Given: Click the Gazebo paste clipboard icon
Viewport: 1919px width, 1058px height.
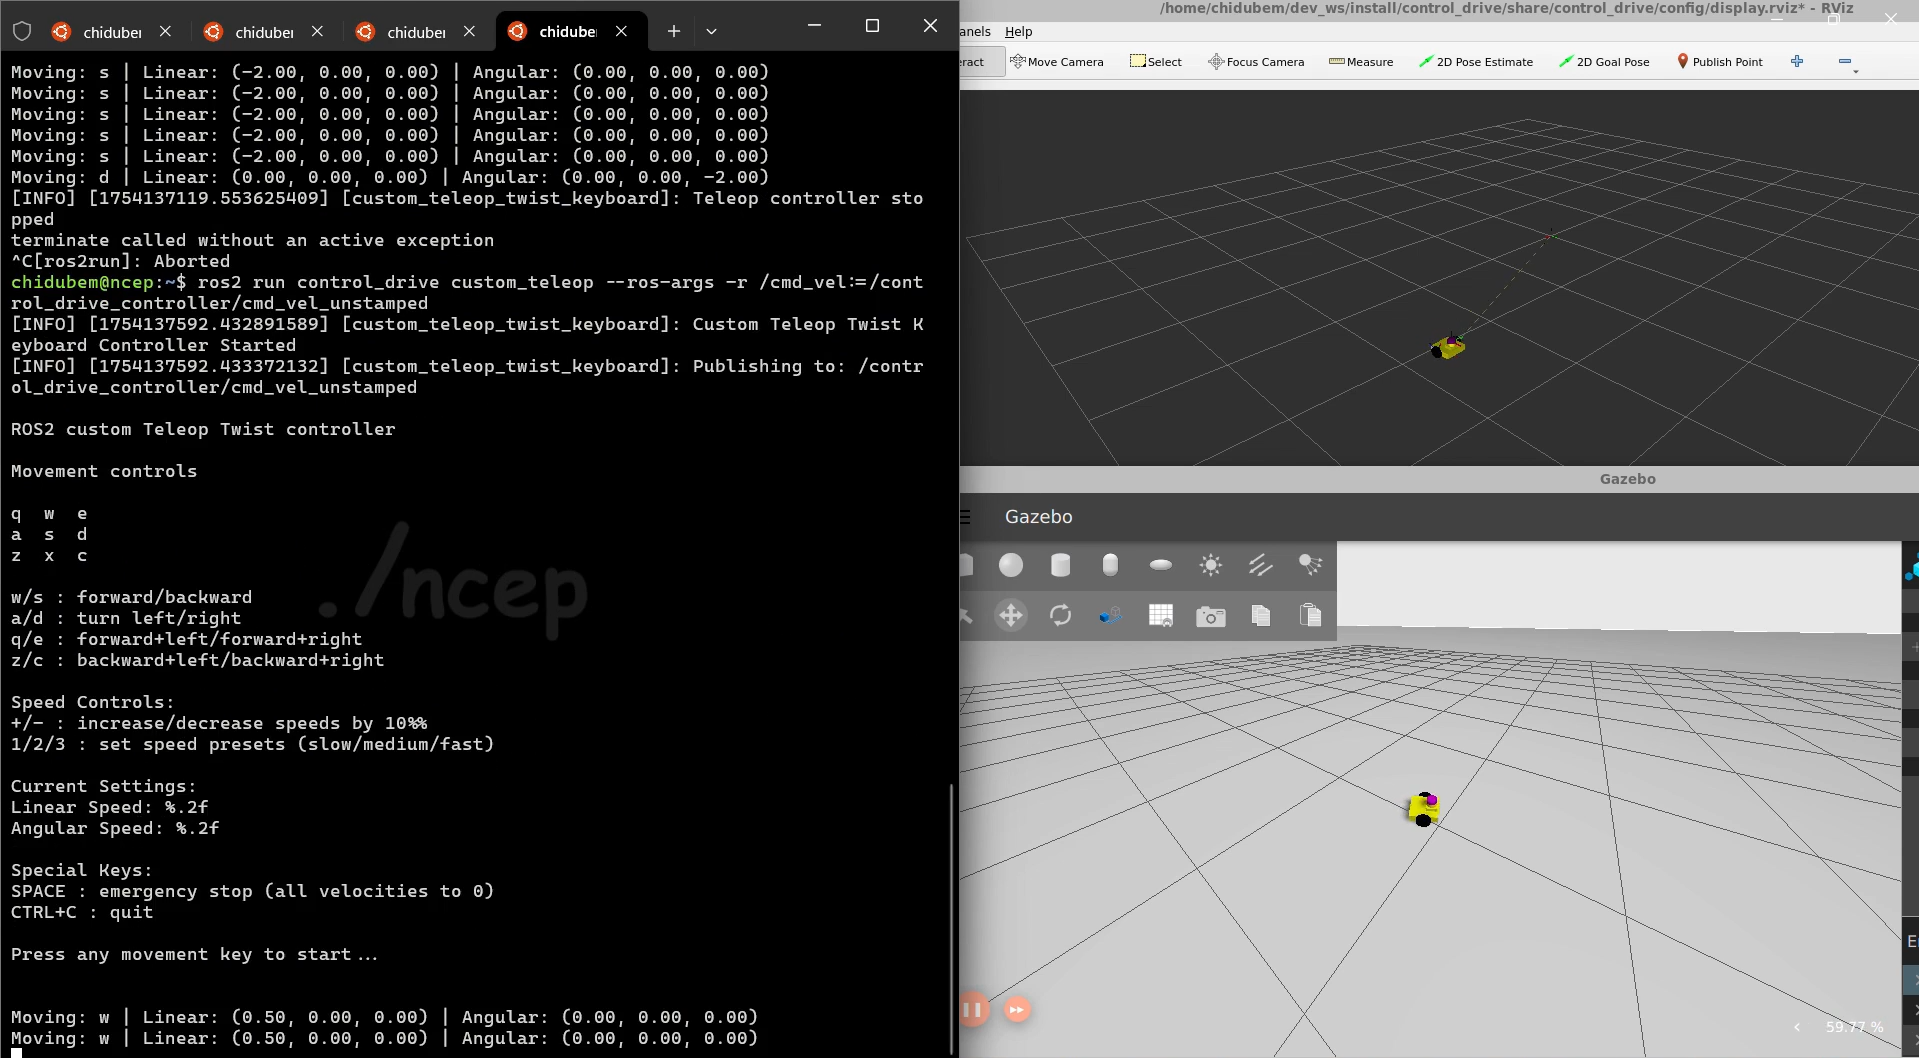Looking at the screenshot, I should pos(1310,615).
